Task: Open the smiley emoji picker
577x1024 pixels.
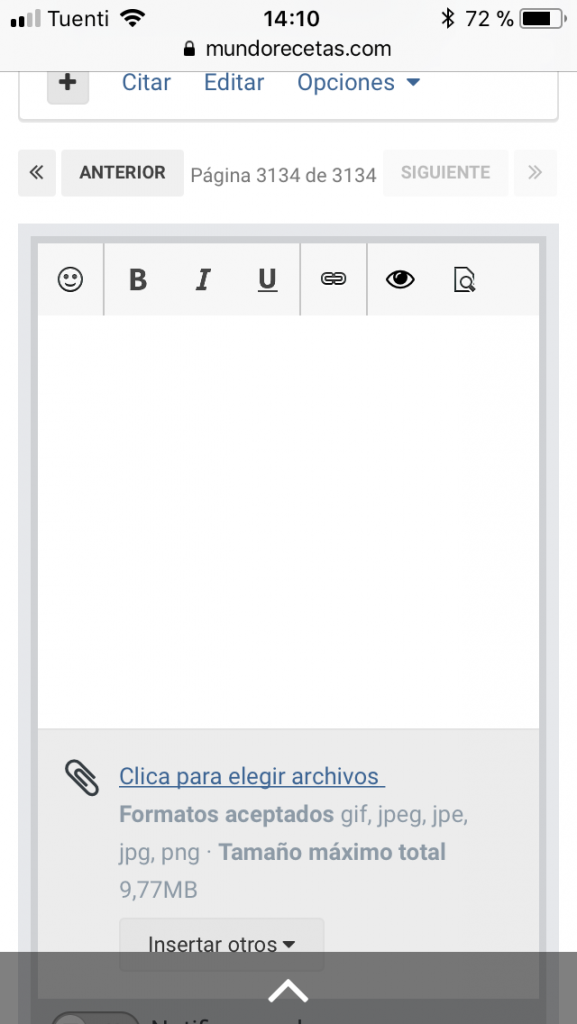Action: 70,280
